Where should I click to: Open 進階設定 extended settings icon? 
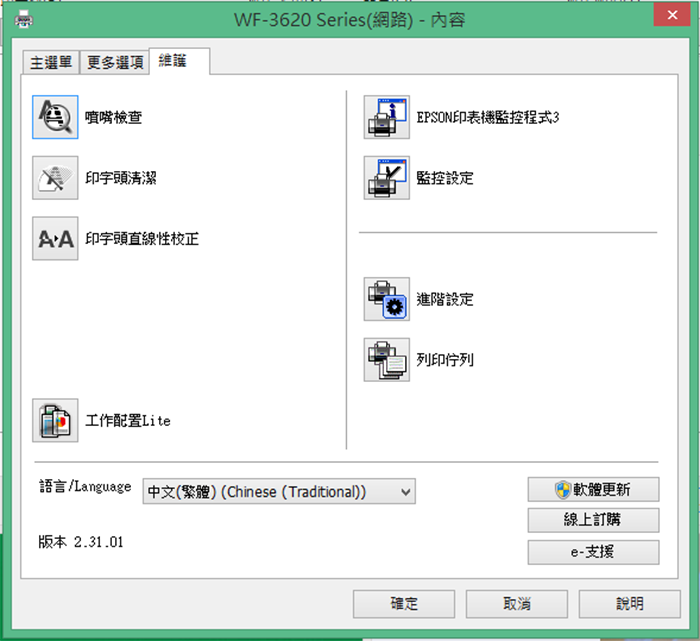point(387,299)
